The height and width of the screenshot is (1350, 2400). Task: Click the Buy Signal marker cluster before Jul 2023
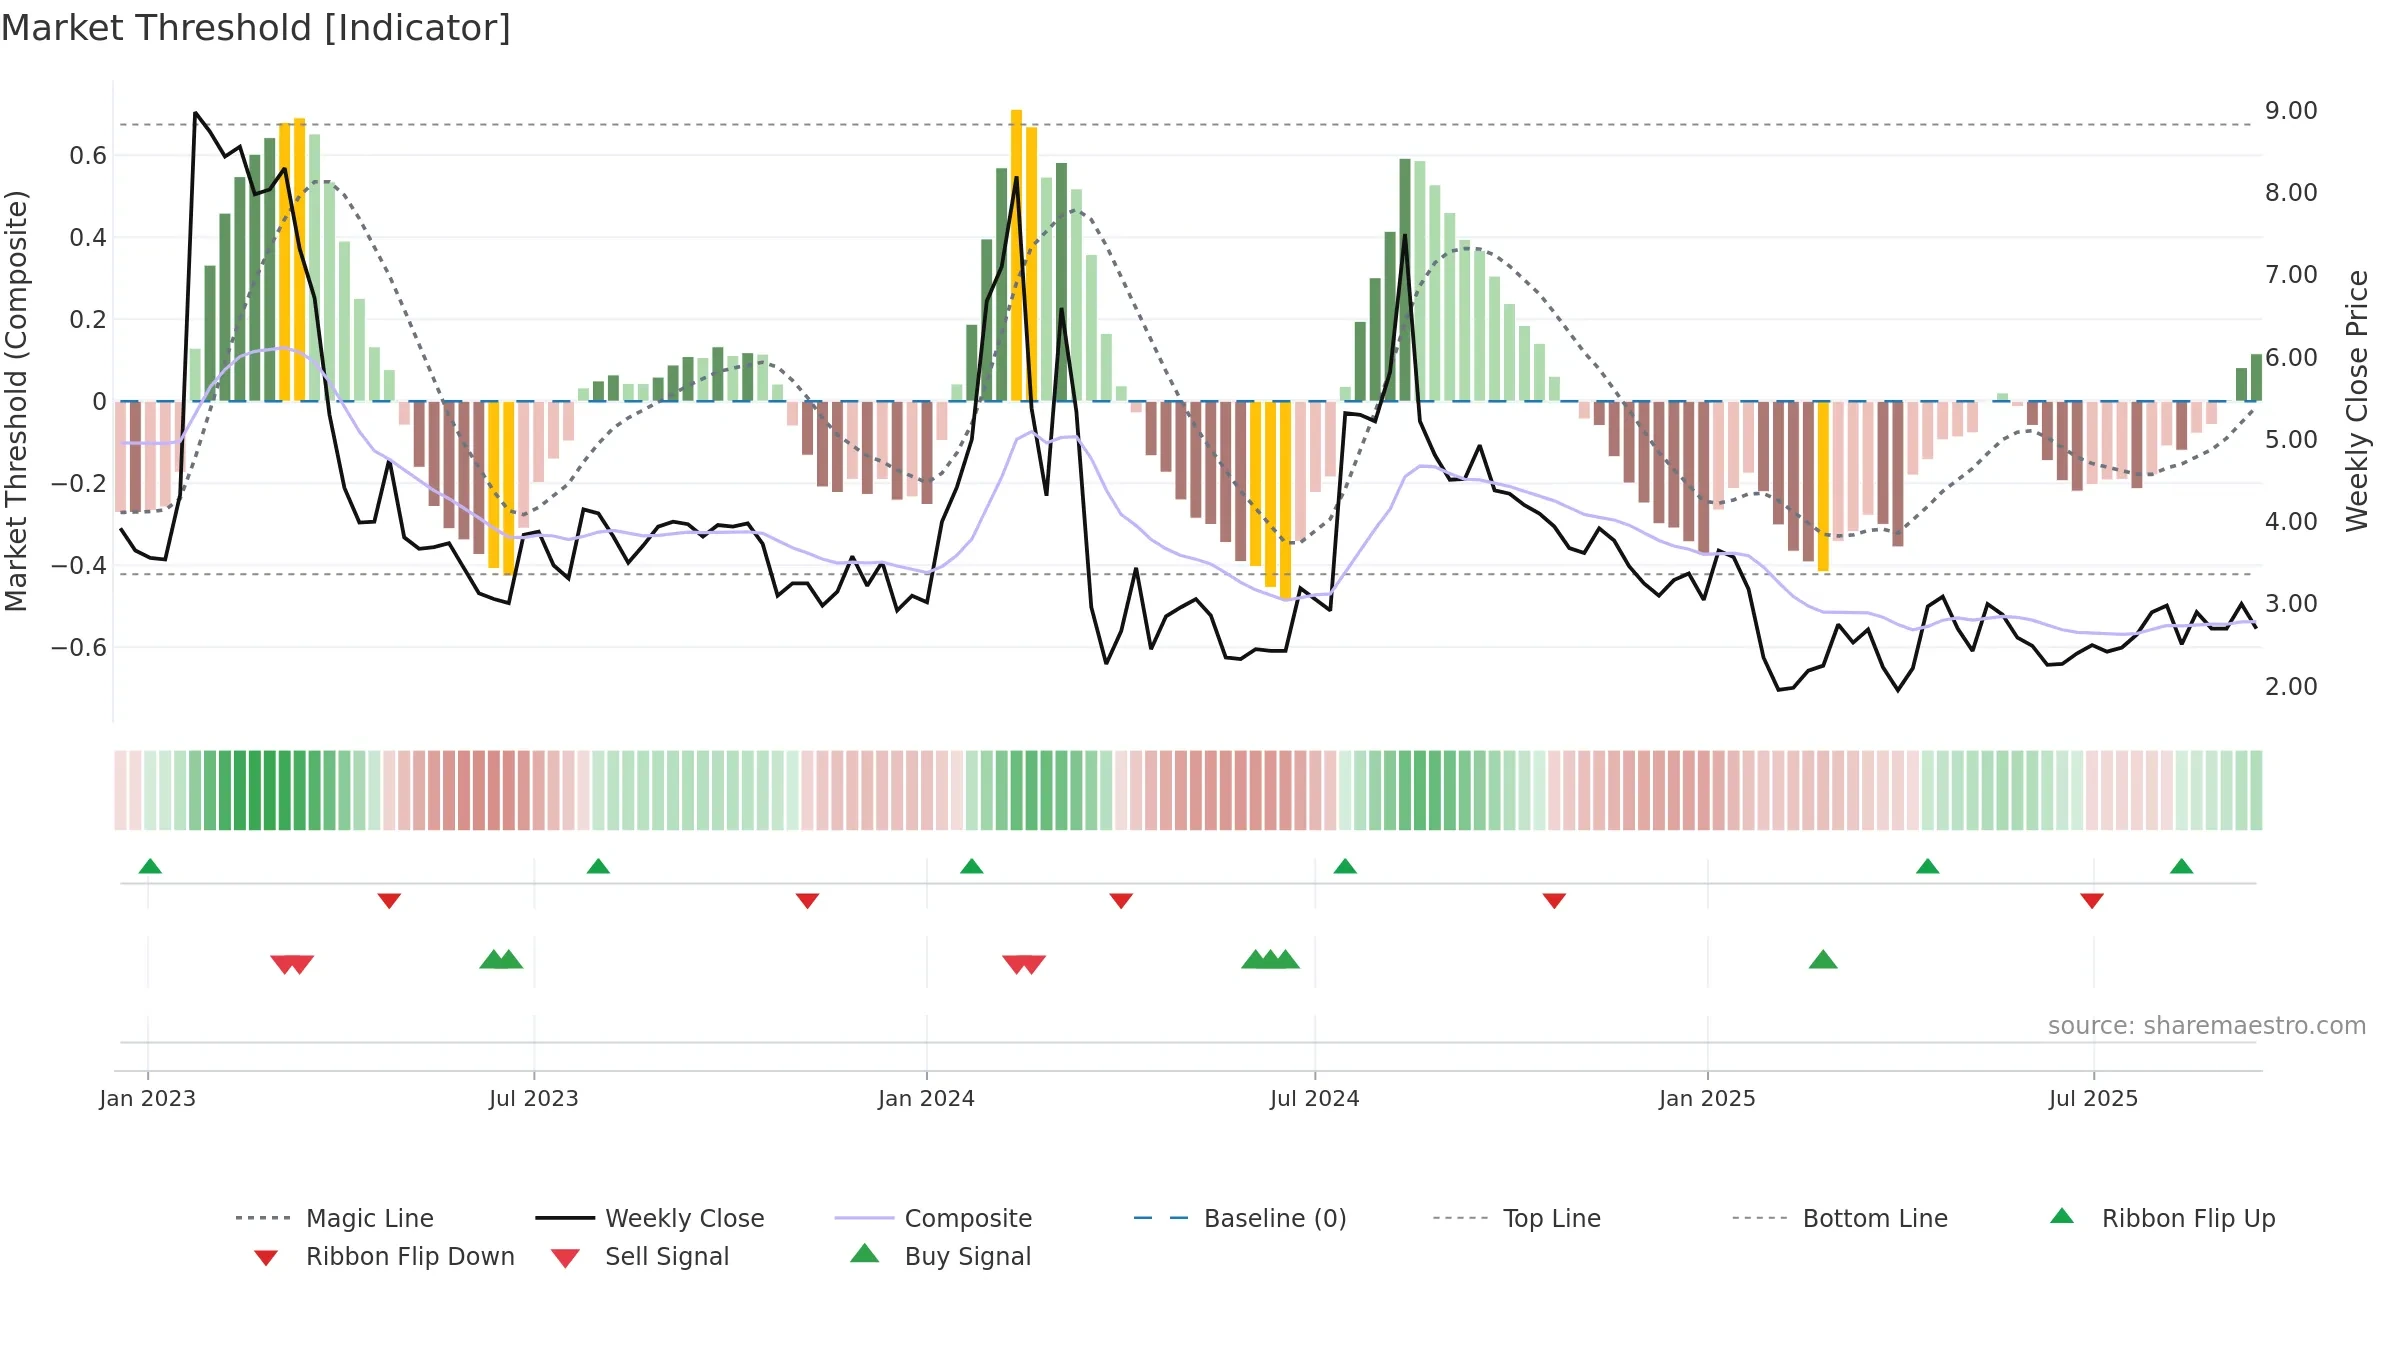point(501,959)
